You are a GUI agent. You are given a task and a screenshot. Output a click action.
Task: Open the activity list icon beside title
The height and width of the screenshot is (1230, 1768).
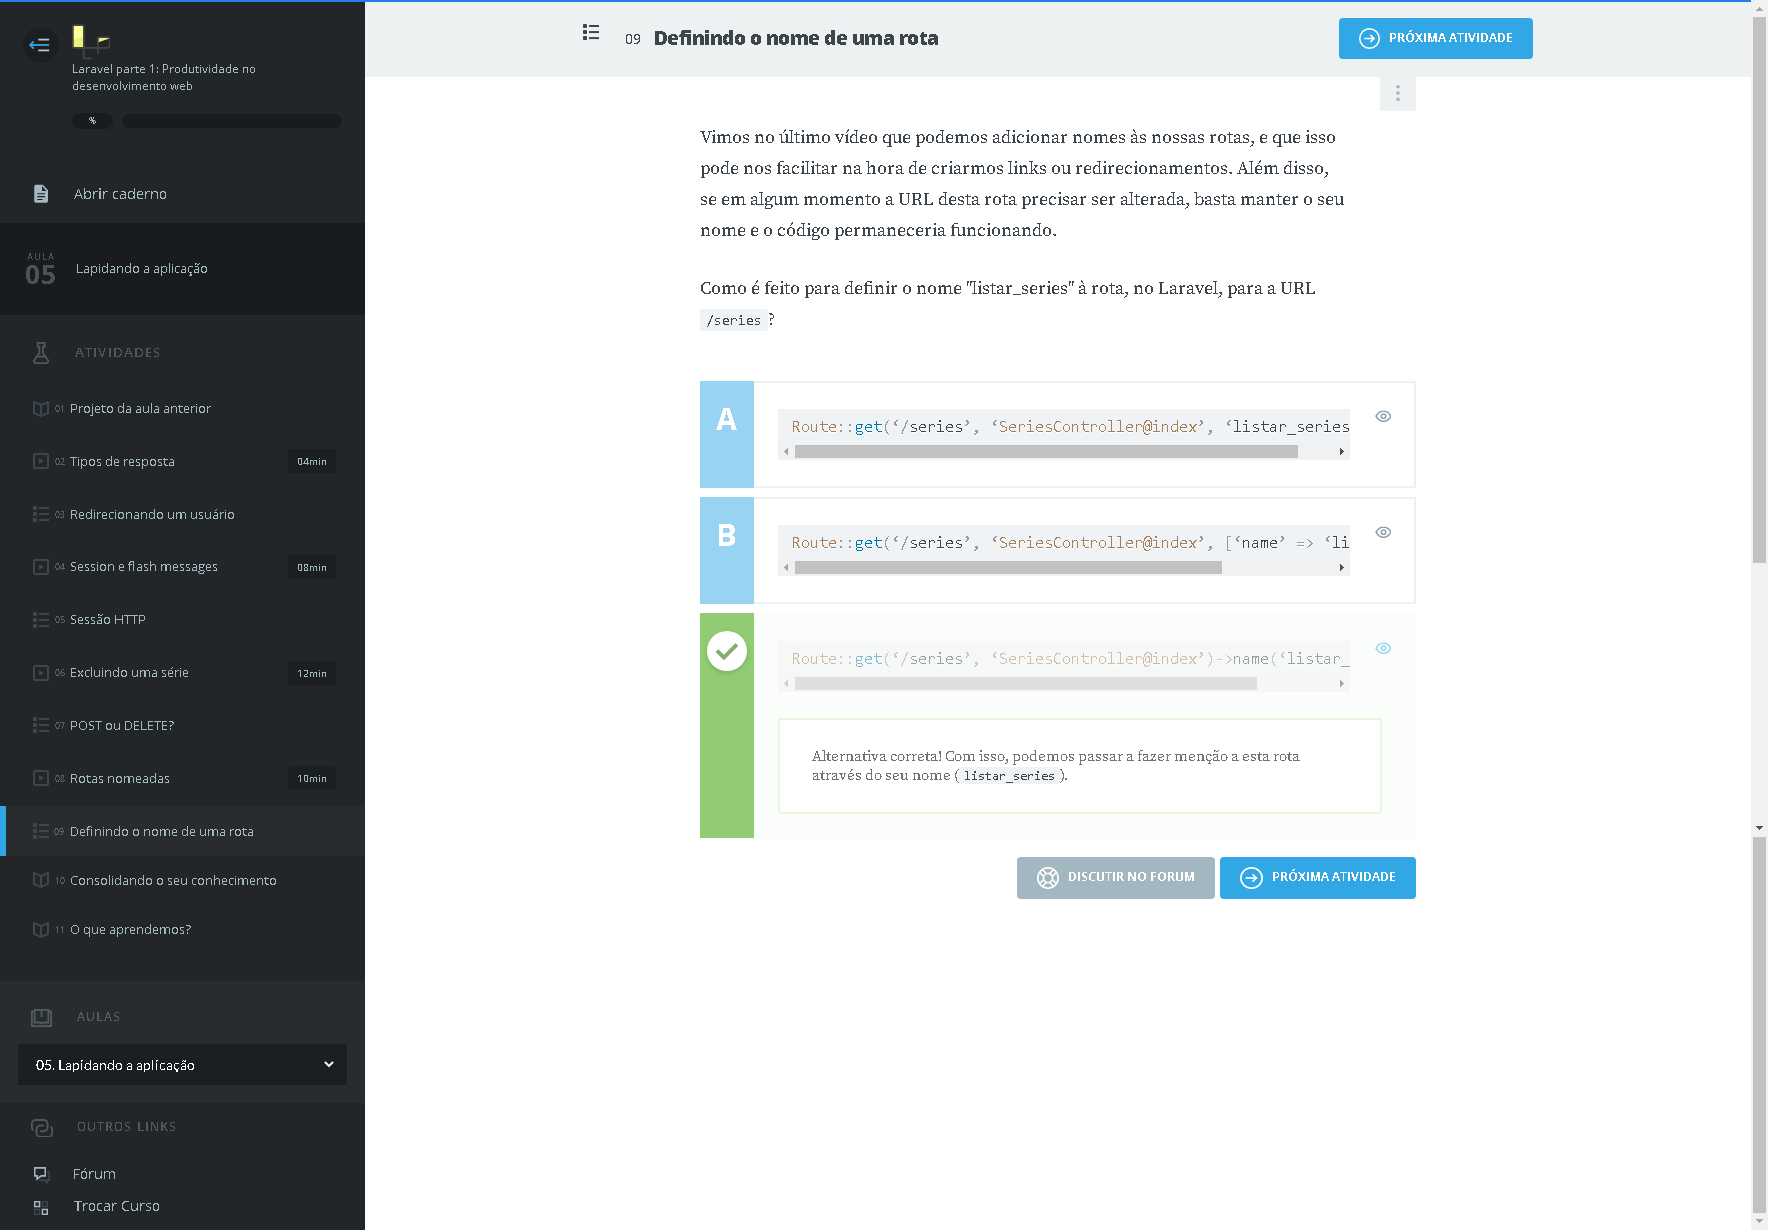pos(591,33)
